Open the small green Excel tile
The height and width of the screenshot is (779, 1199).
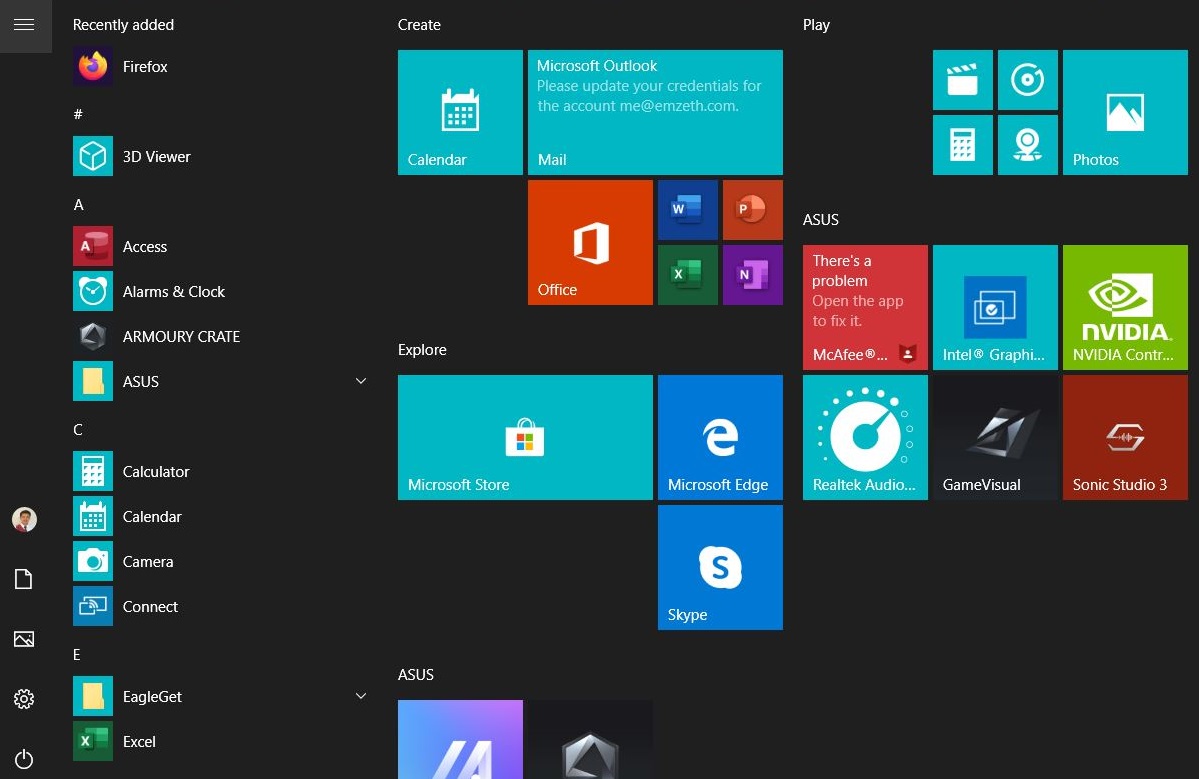pyautogui.click(x=687, y=275)
